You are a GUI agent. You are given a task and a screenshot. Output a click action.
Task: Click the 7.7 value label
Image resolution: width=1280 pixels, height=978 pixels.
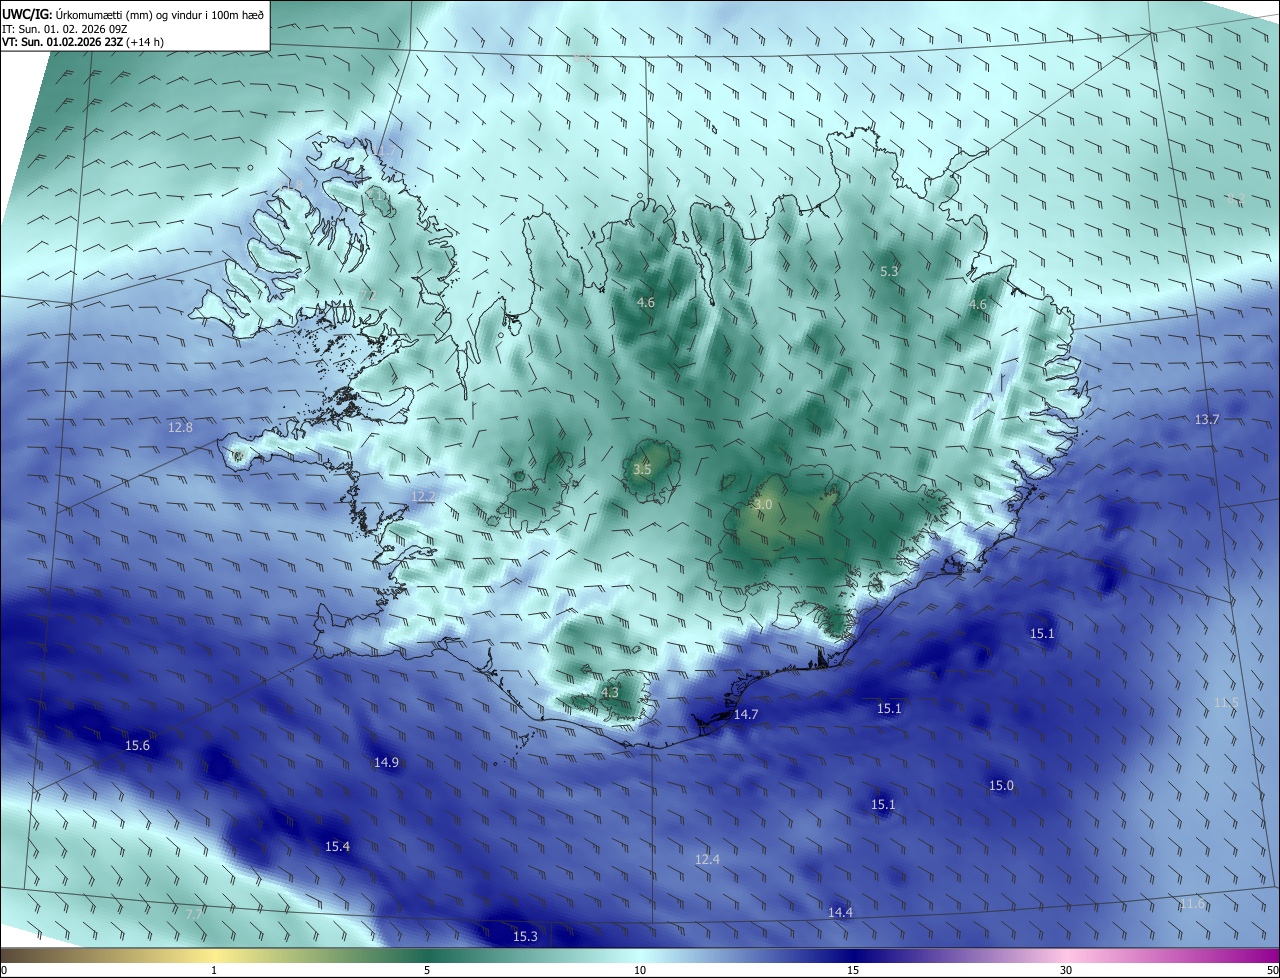coord(194,914)
